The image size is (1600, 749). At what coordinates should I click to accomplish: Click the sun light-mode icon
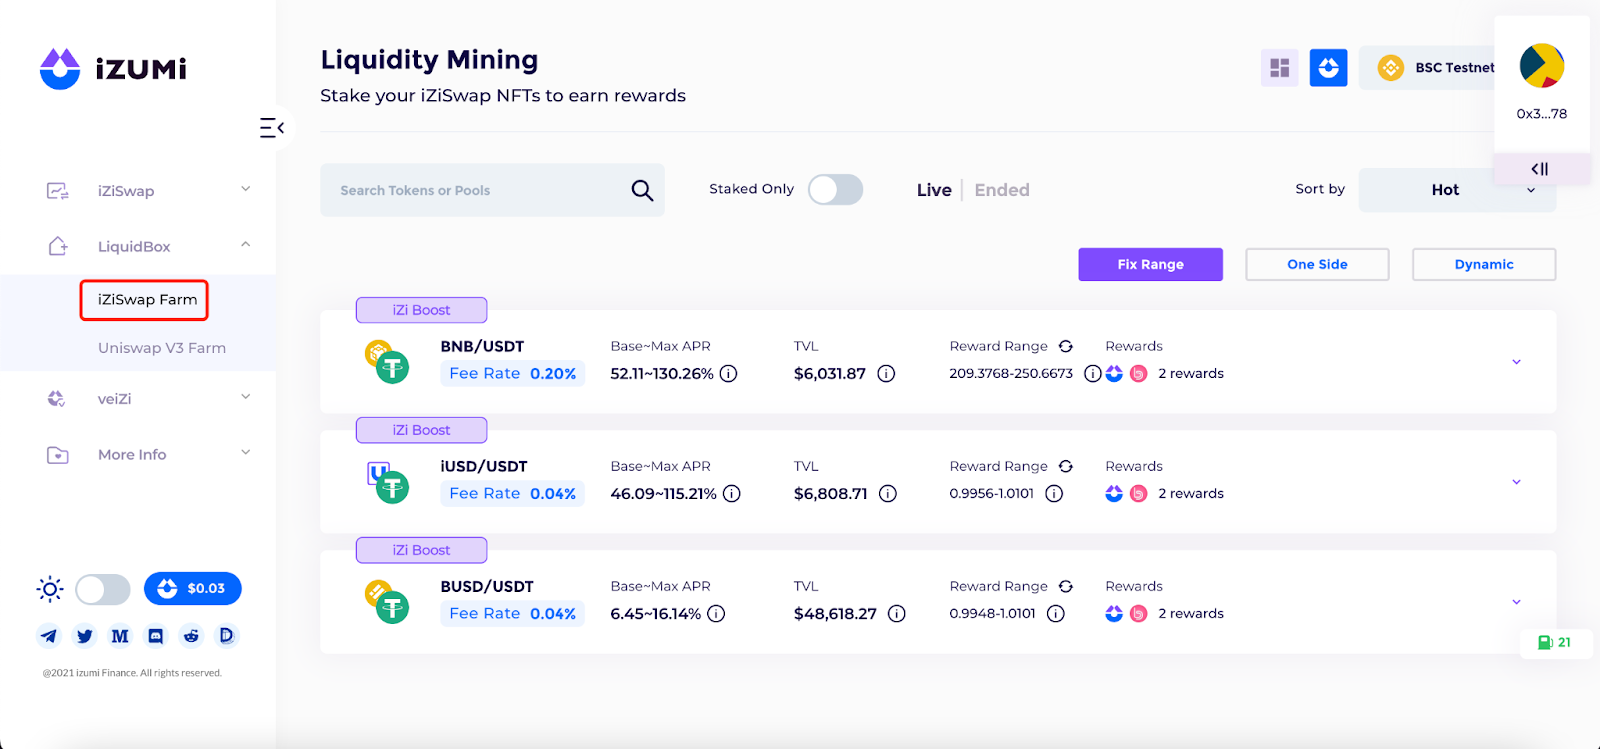pos(50,589)
